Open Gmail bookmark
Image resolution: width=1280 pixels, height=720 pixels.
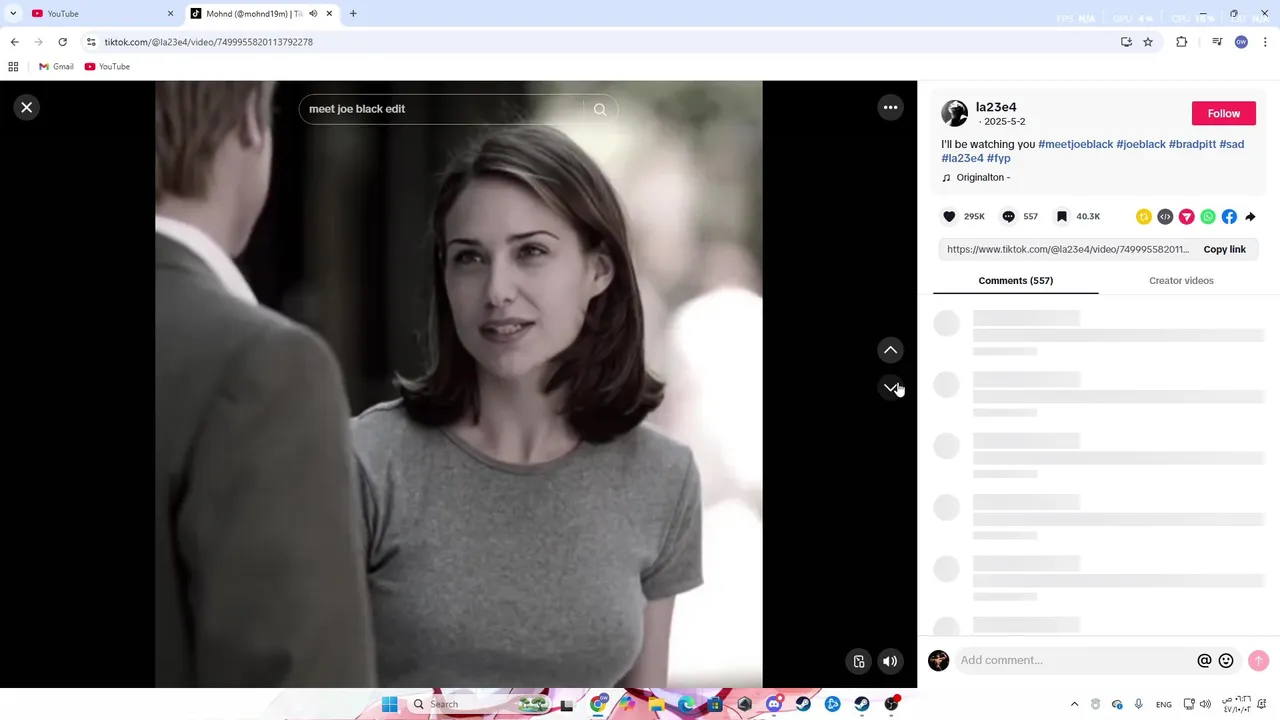(56, 67)
